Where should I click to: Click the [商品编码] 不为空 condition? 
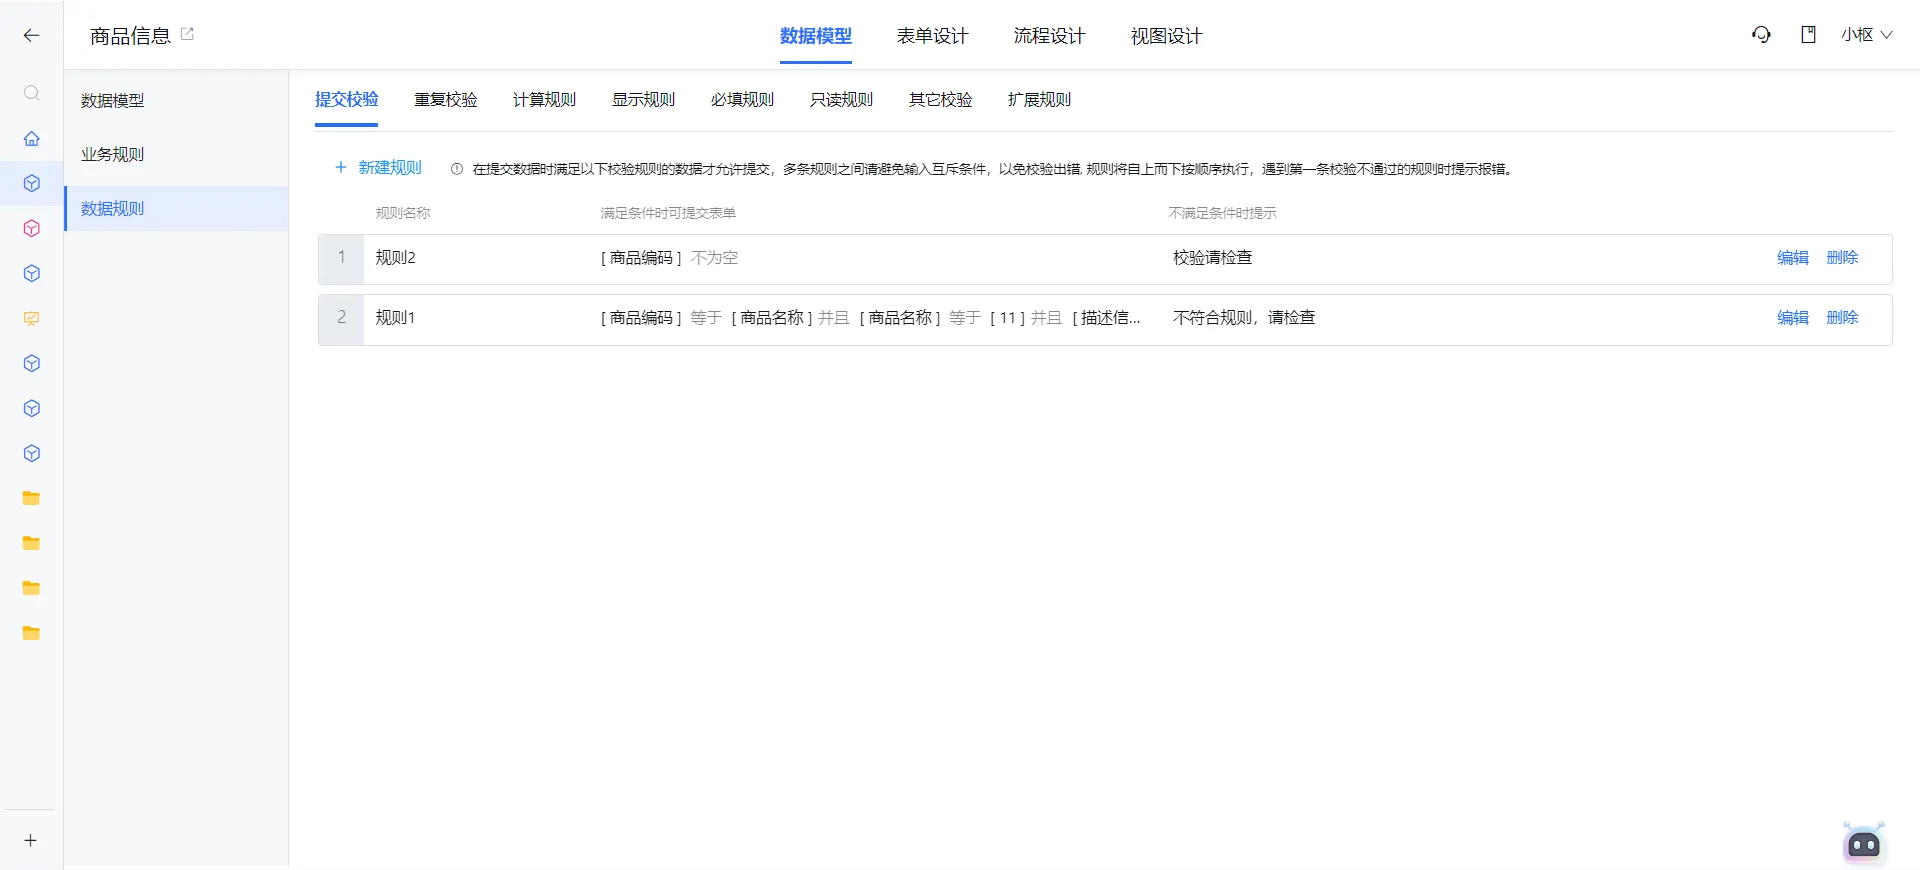669,258
